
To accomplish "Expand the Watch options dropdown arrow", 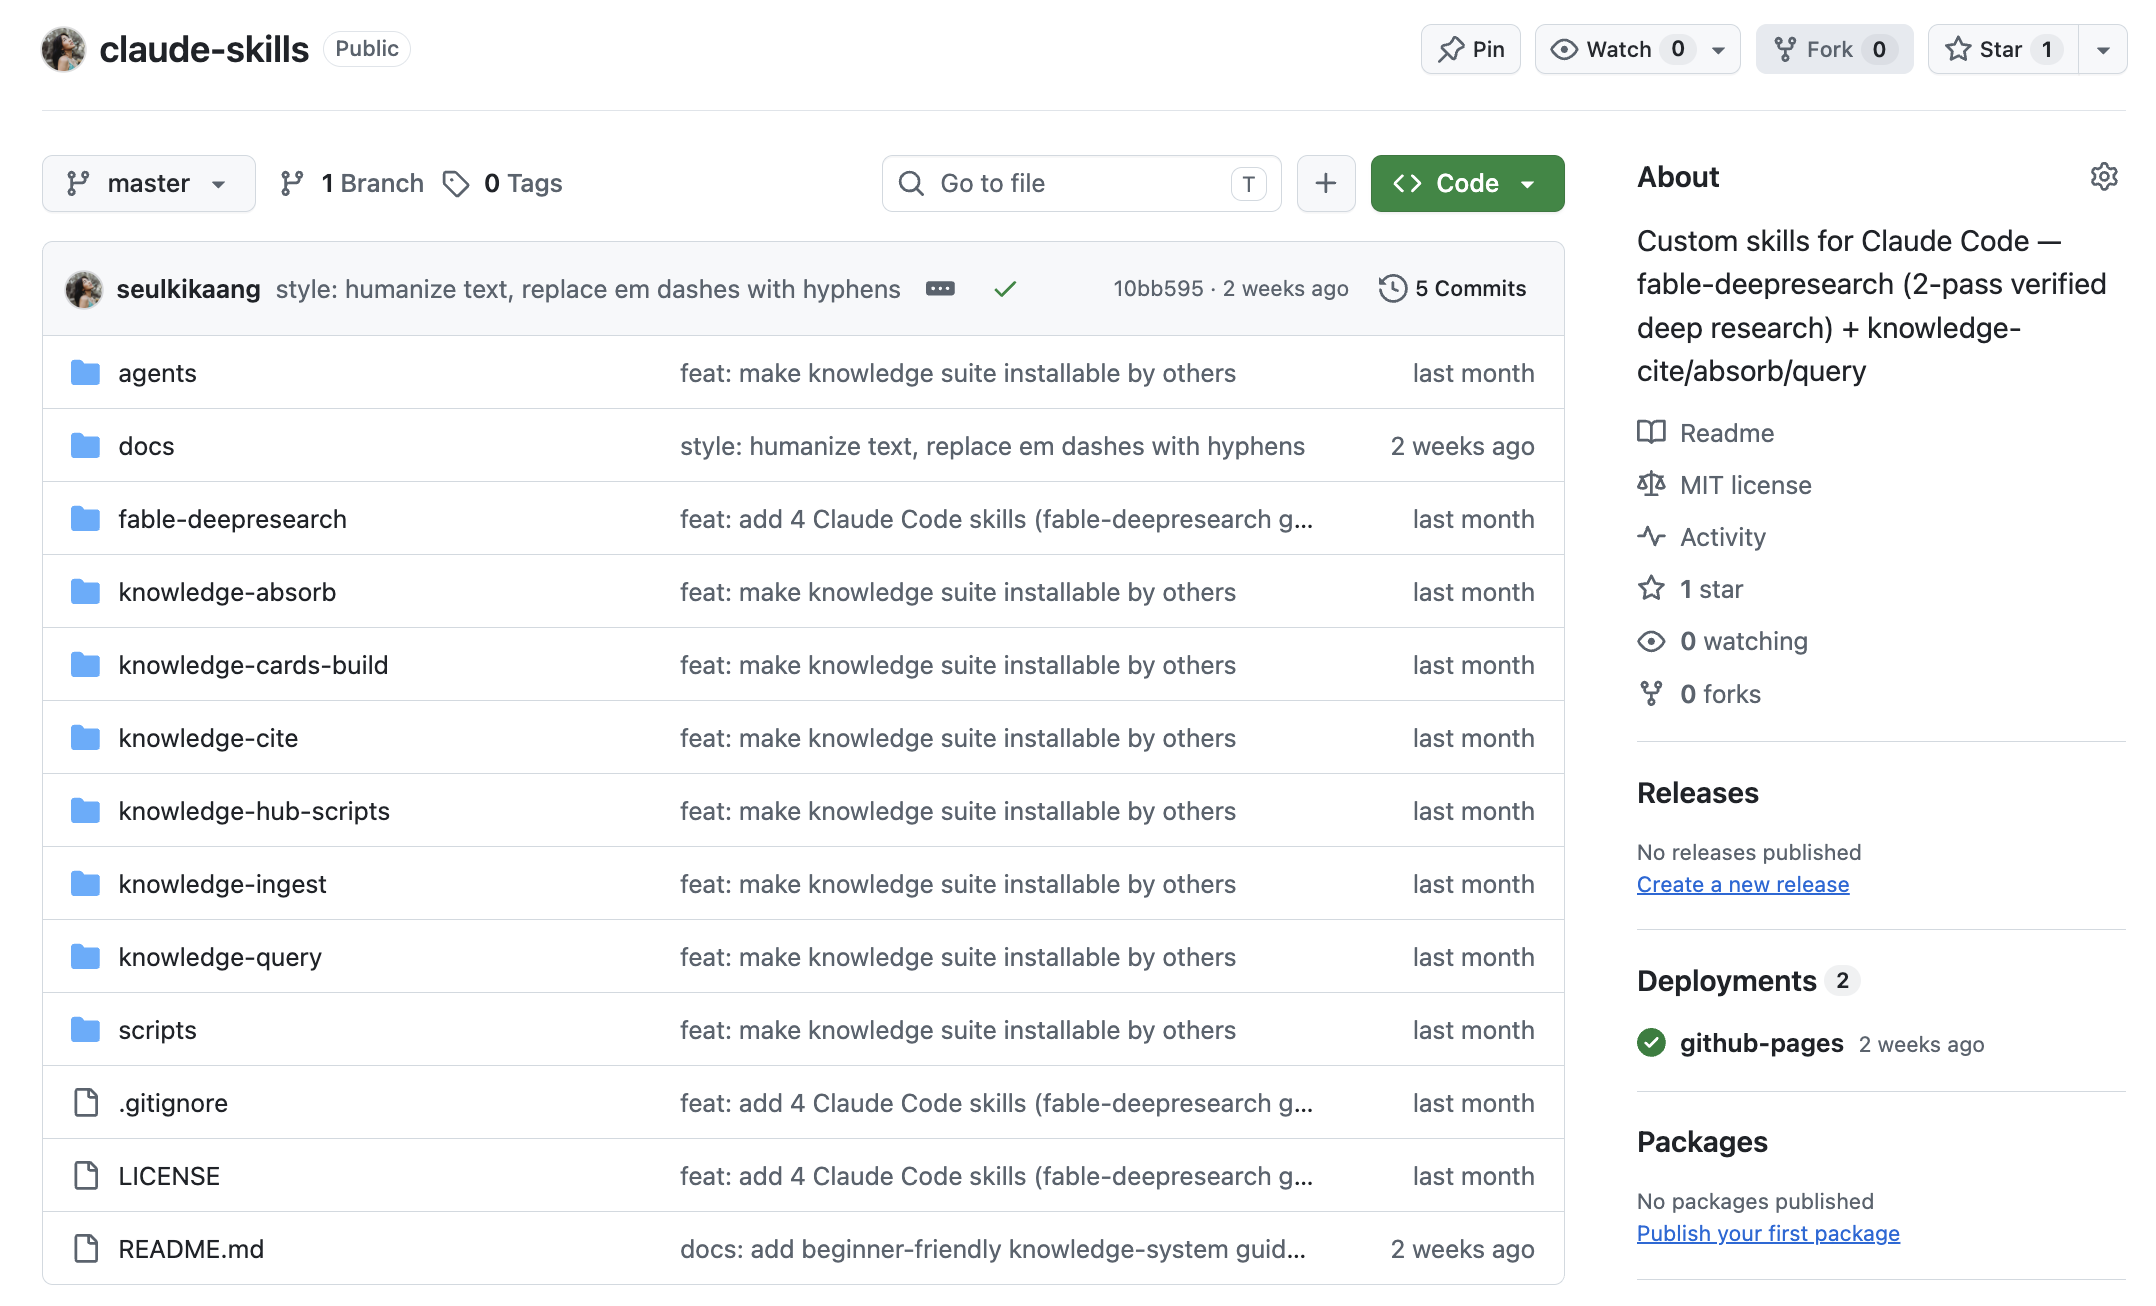I will click(x=1719, y=49).
